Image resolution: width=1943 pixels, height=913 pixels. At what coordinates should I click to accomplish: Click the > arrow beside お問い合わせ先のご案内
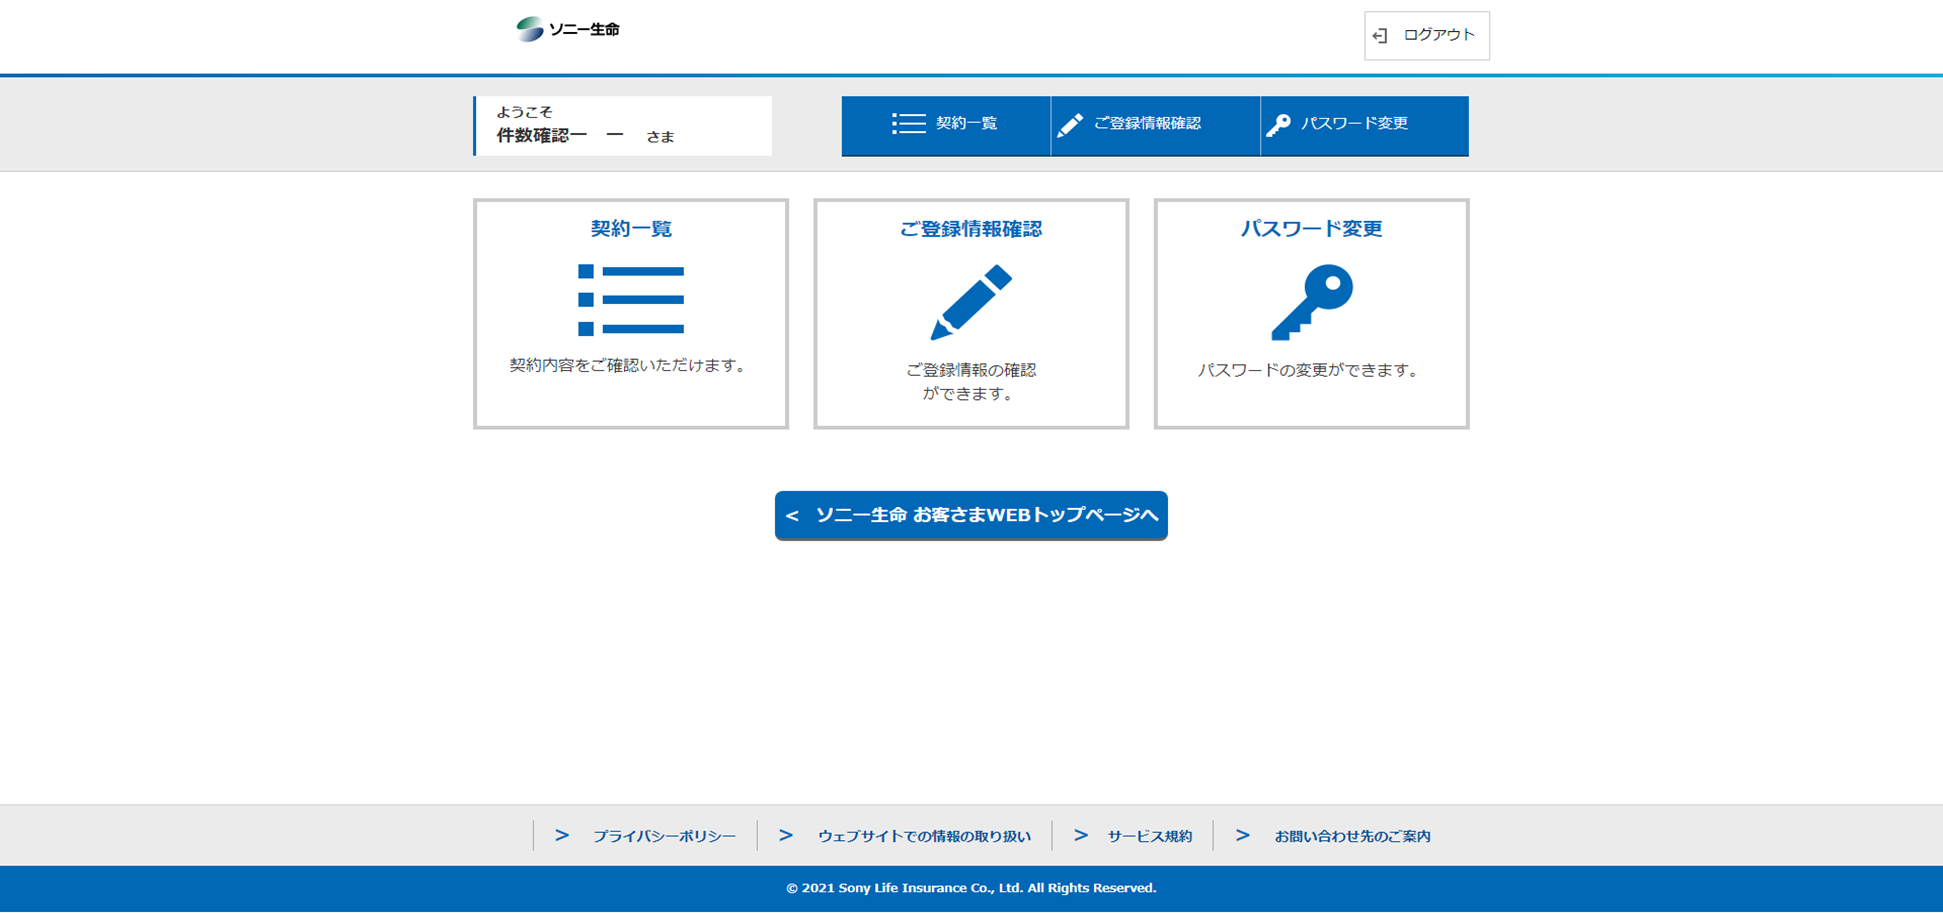pos(1243,835)
